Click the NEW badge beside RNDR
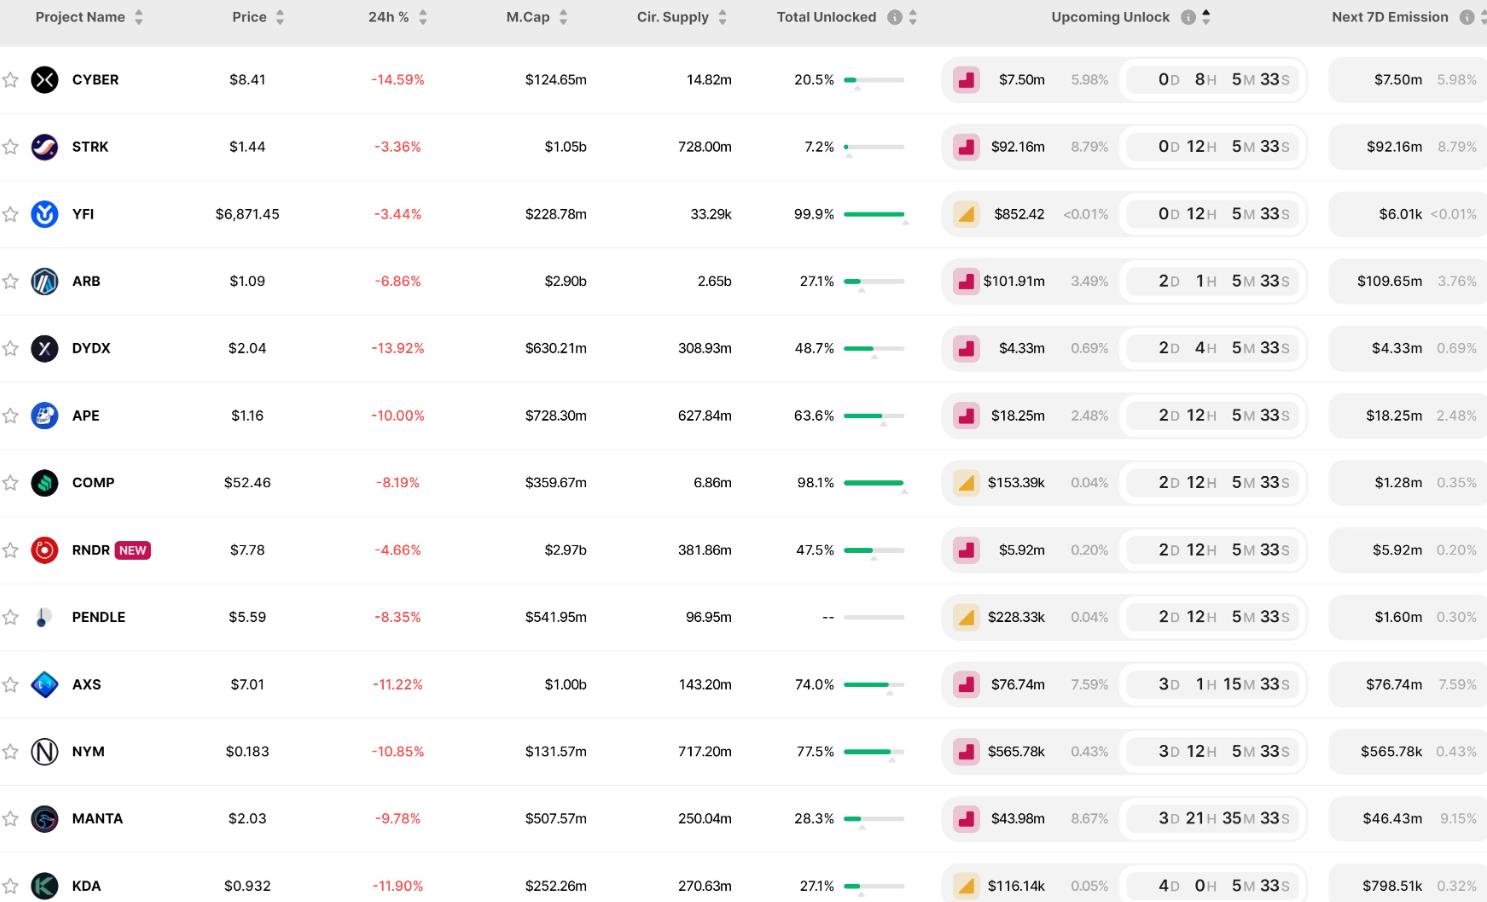 [x=133, y=550]
